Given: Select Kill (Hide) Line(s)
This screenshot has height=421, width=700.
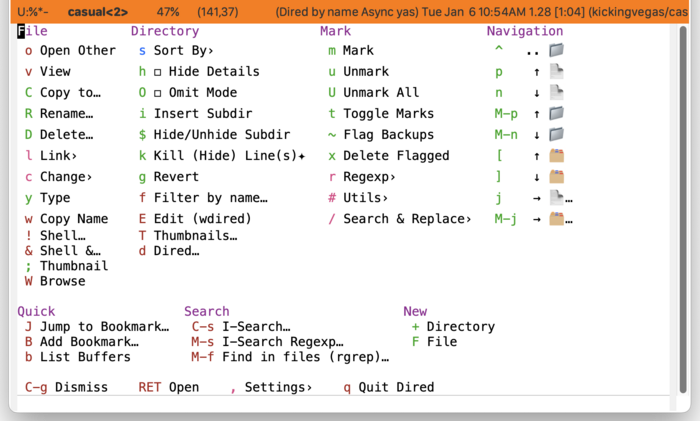Looking at the screenshot, I should pos(229,155).
